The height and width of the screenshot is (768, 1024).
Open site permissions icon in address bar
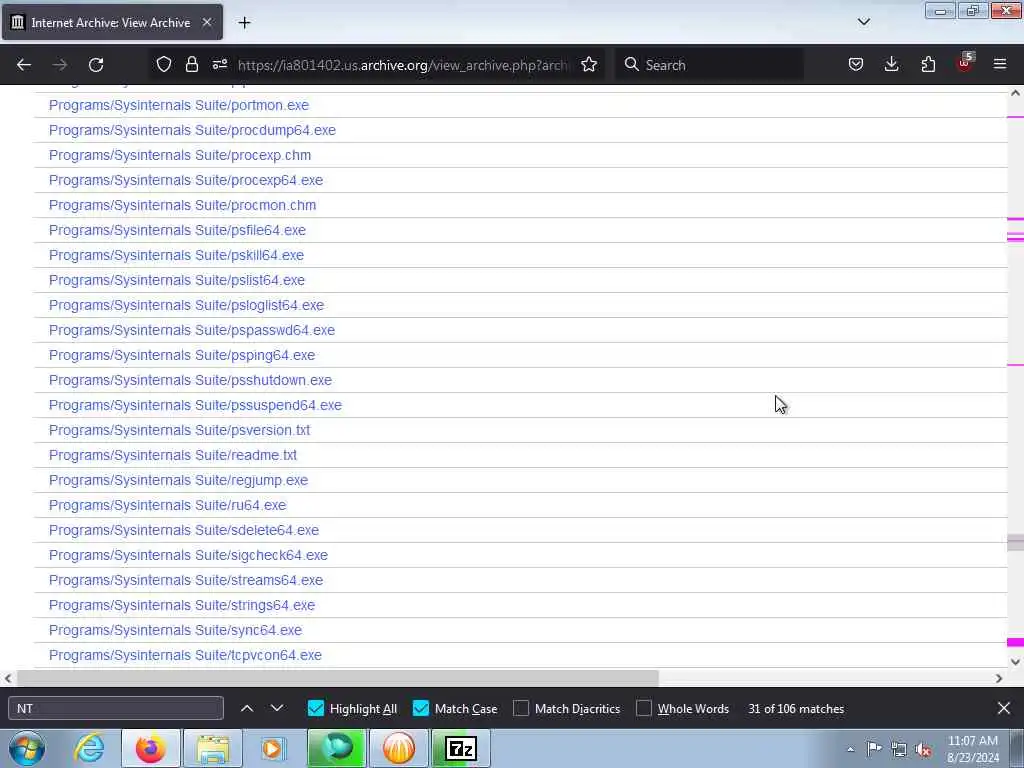point(219,65)
